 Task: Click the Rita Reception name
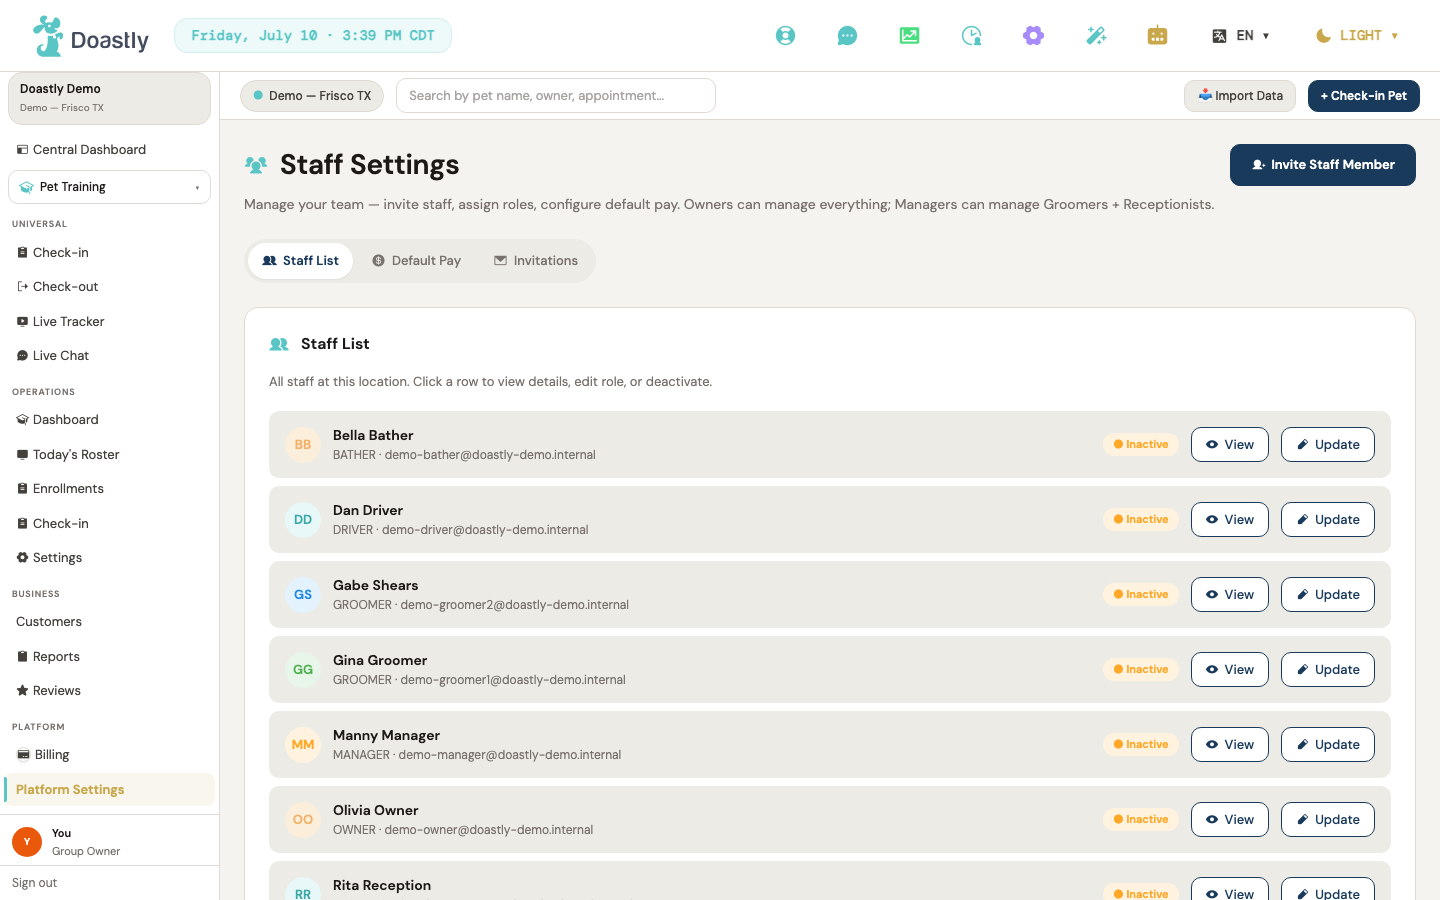[382, 886]
